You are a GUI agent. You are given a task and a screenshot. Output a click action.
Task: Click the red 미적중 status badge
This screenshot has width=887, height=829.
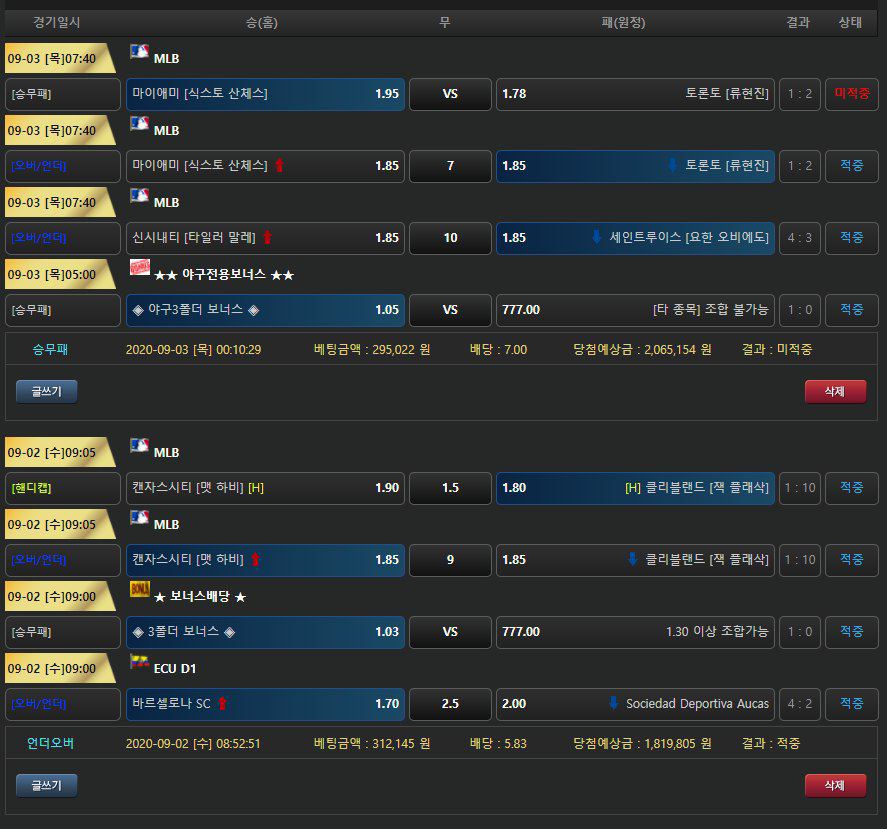pos(851,94)
